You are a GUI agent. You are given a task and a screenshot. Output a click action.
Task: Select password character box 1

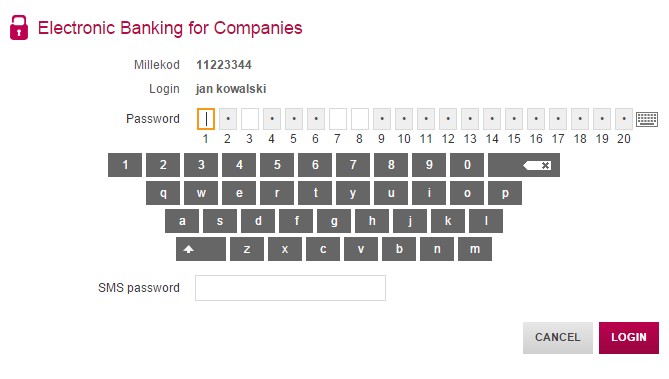pyautogui.click(x=206, y=119)
